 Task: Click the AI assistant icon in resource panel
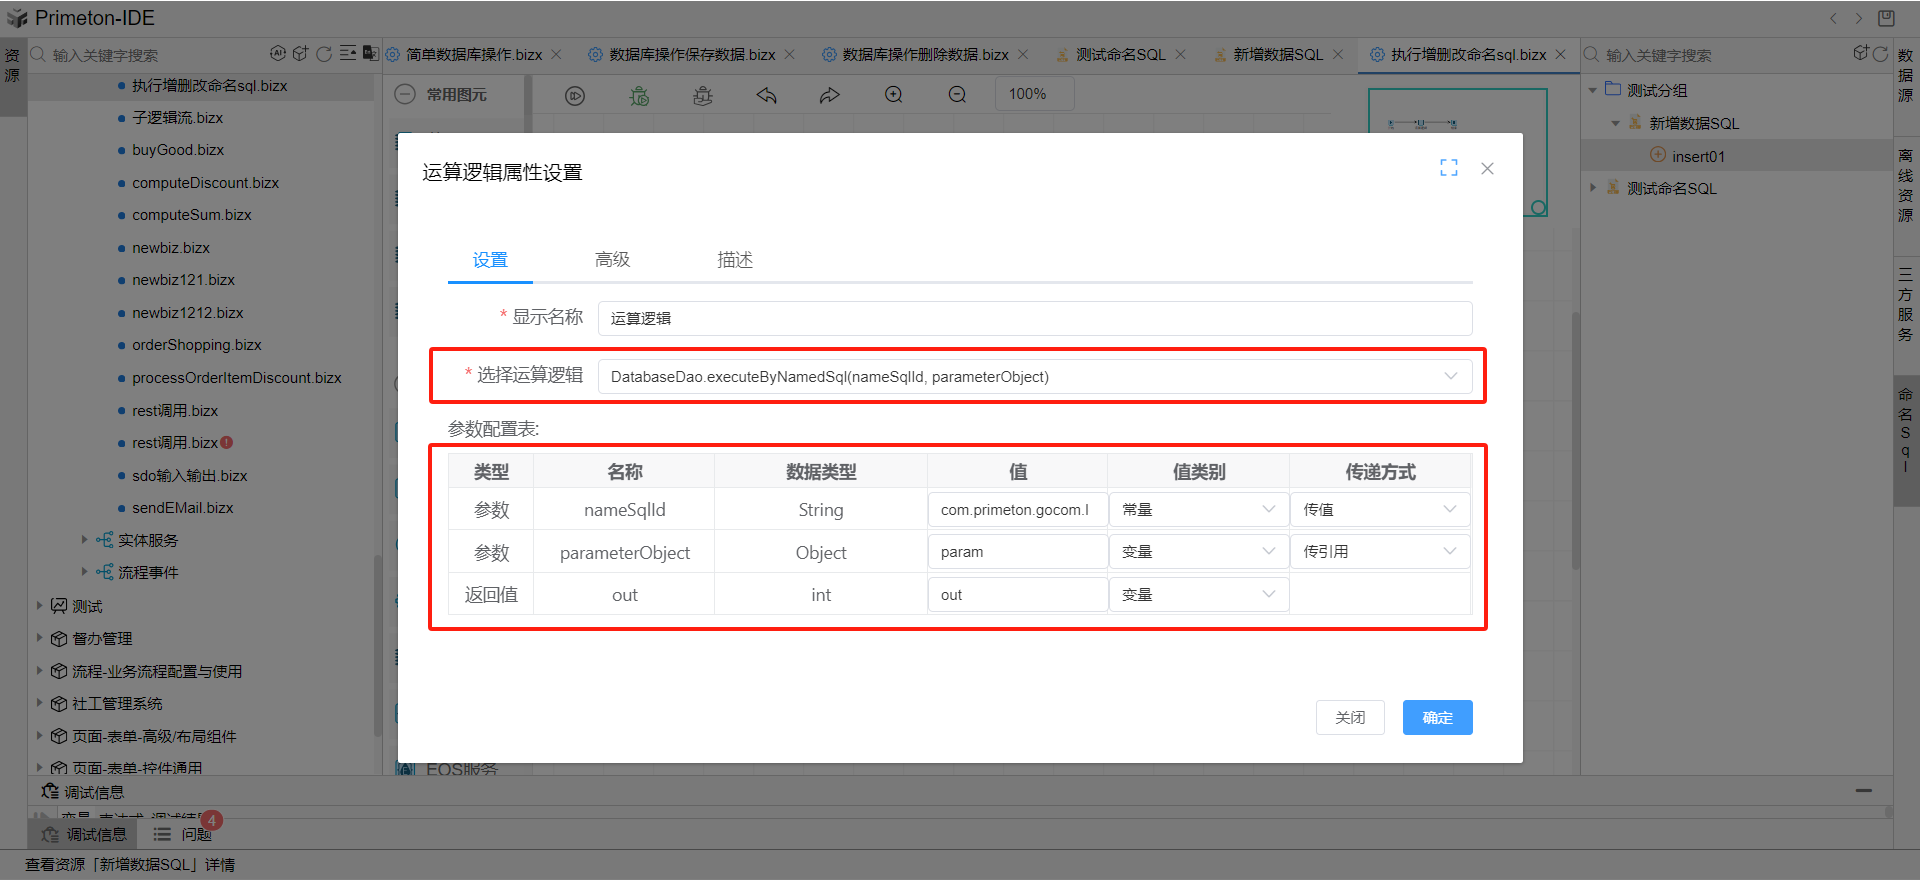point(278,54)
